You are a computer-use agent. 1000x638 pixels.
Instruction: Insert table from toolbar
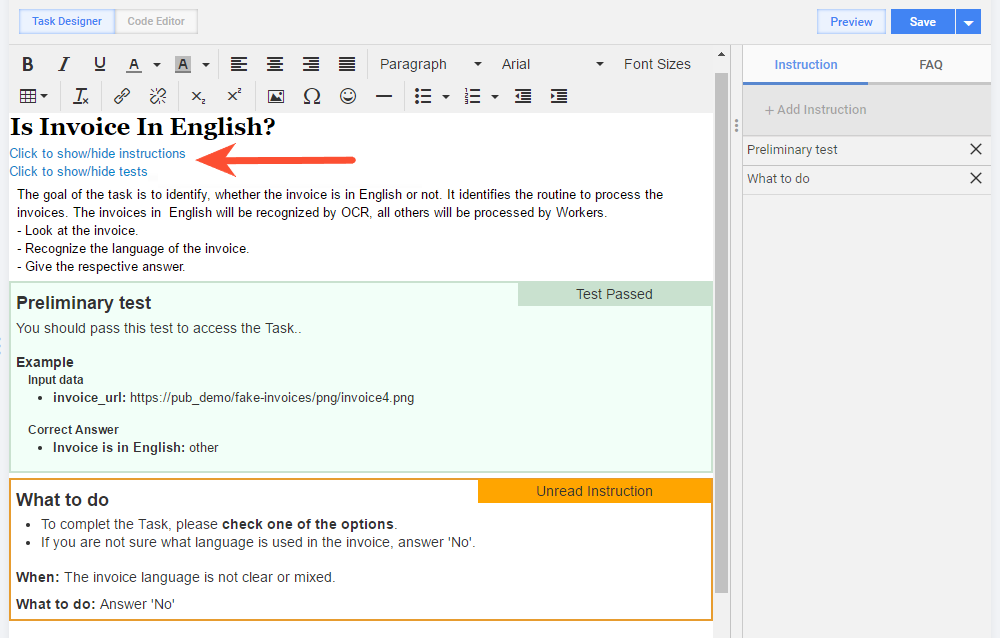point(33,96)
